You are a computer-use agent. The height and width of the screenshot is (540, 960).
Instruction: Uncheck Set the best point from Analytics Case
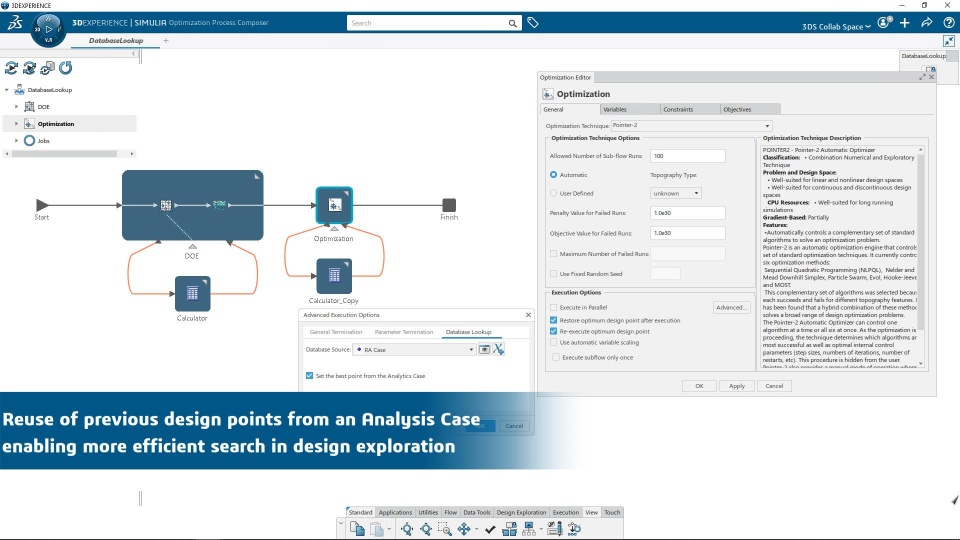tap(309, 375)
